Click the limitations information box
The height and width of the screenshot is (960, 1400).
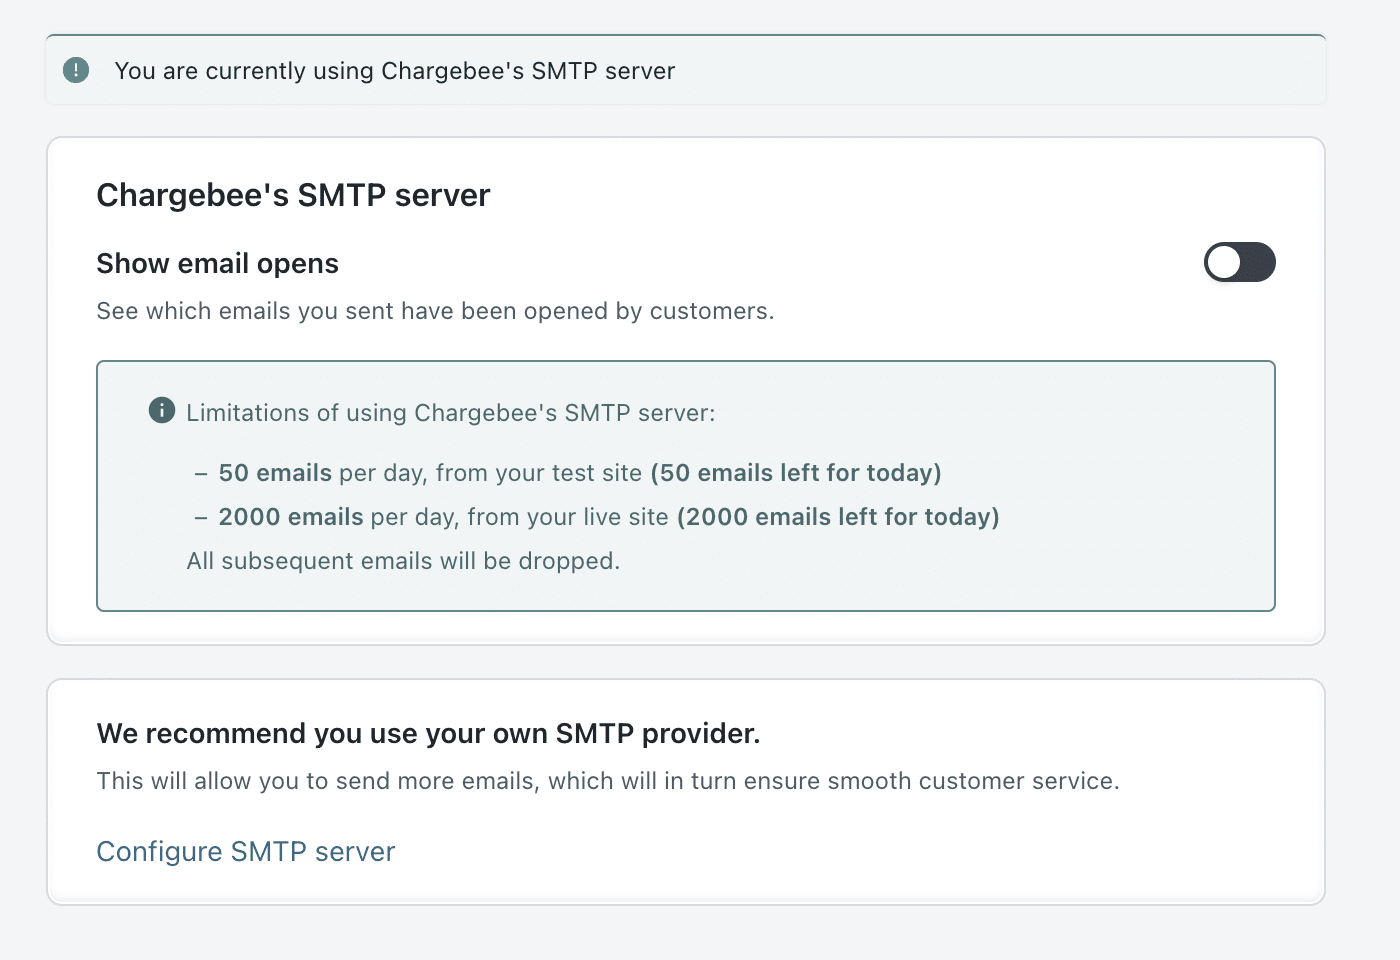coord(685,485)
